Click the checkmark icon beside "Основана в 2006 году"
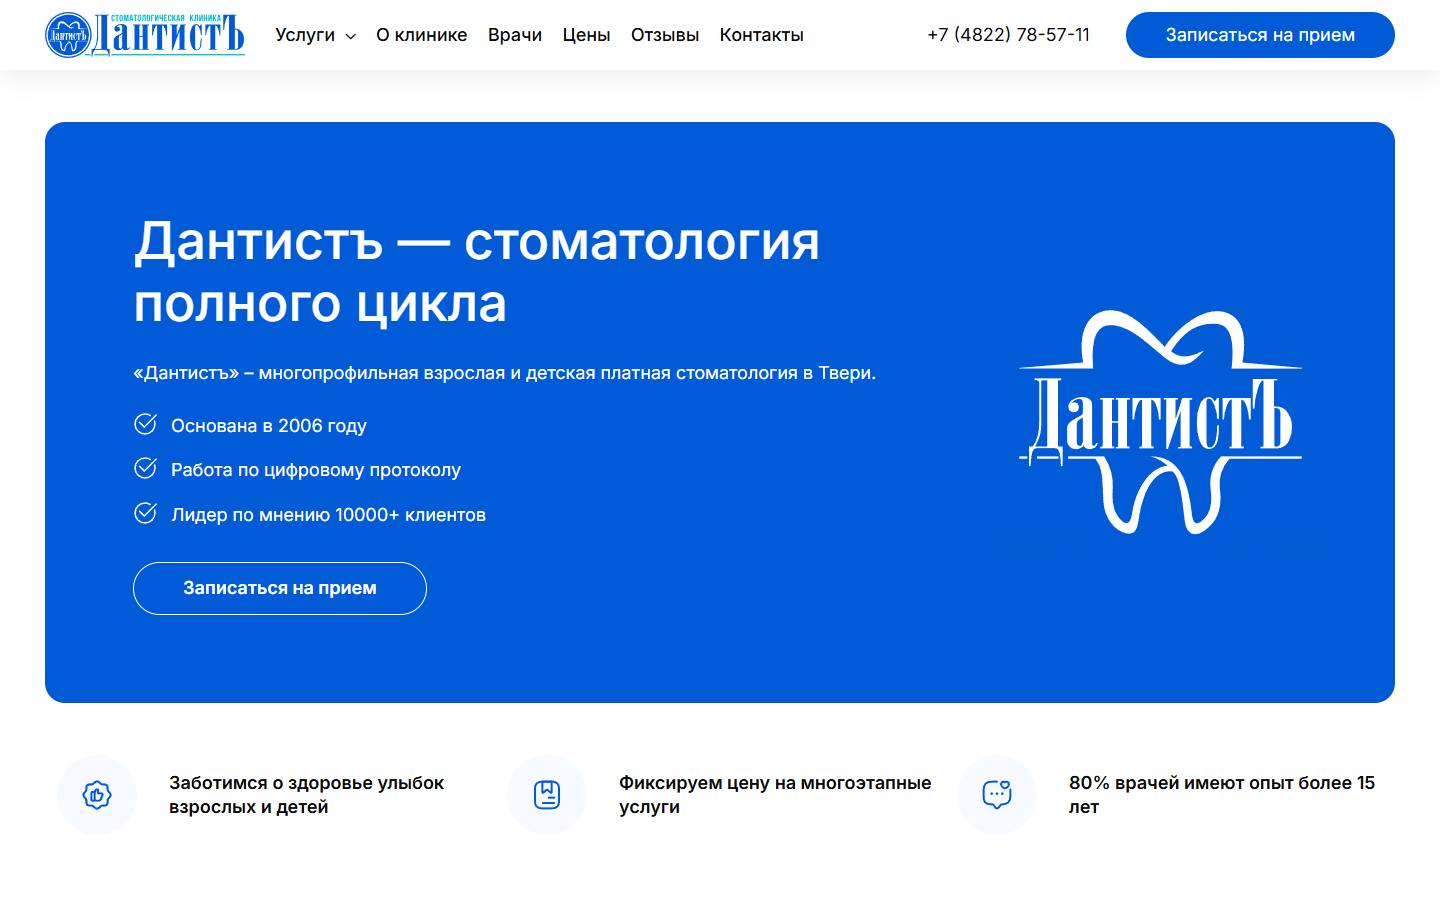 pyautogui.click(x=146, y=424)
